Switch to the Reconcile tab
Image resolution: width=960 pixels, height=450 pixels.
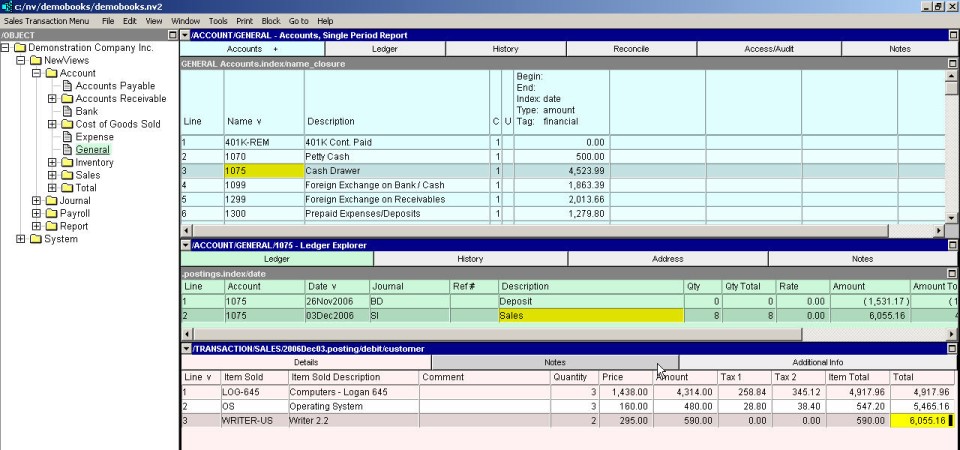pos(631,48)
